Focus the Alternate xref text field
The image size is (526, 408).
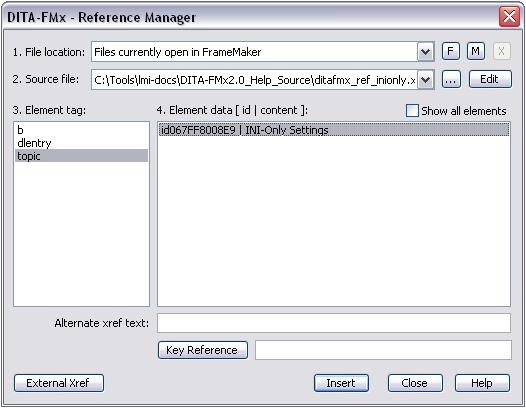click(x=334, y=323)
